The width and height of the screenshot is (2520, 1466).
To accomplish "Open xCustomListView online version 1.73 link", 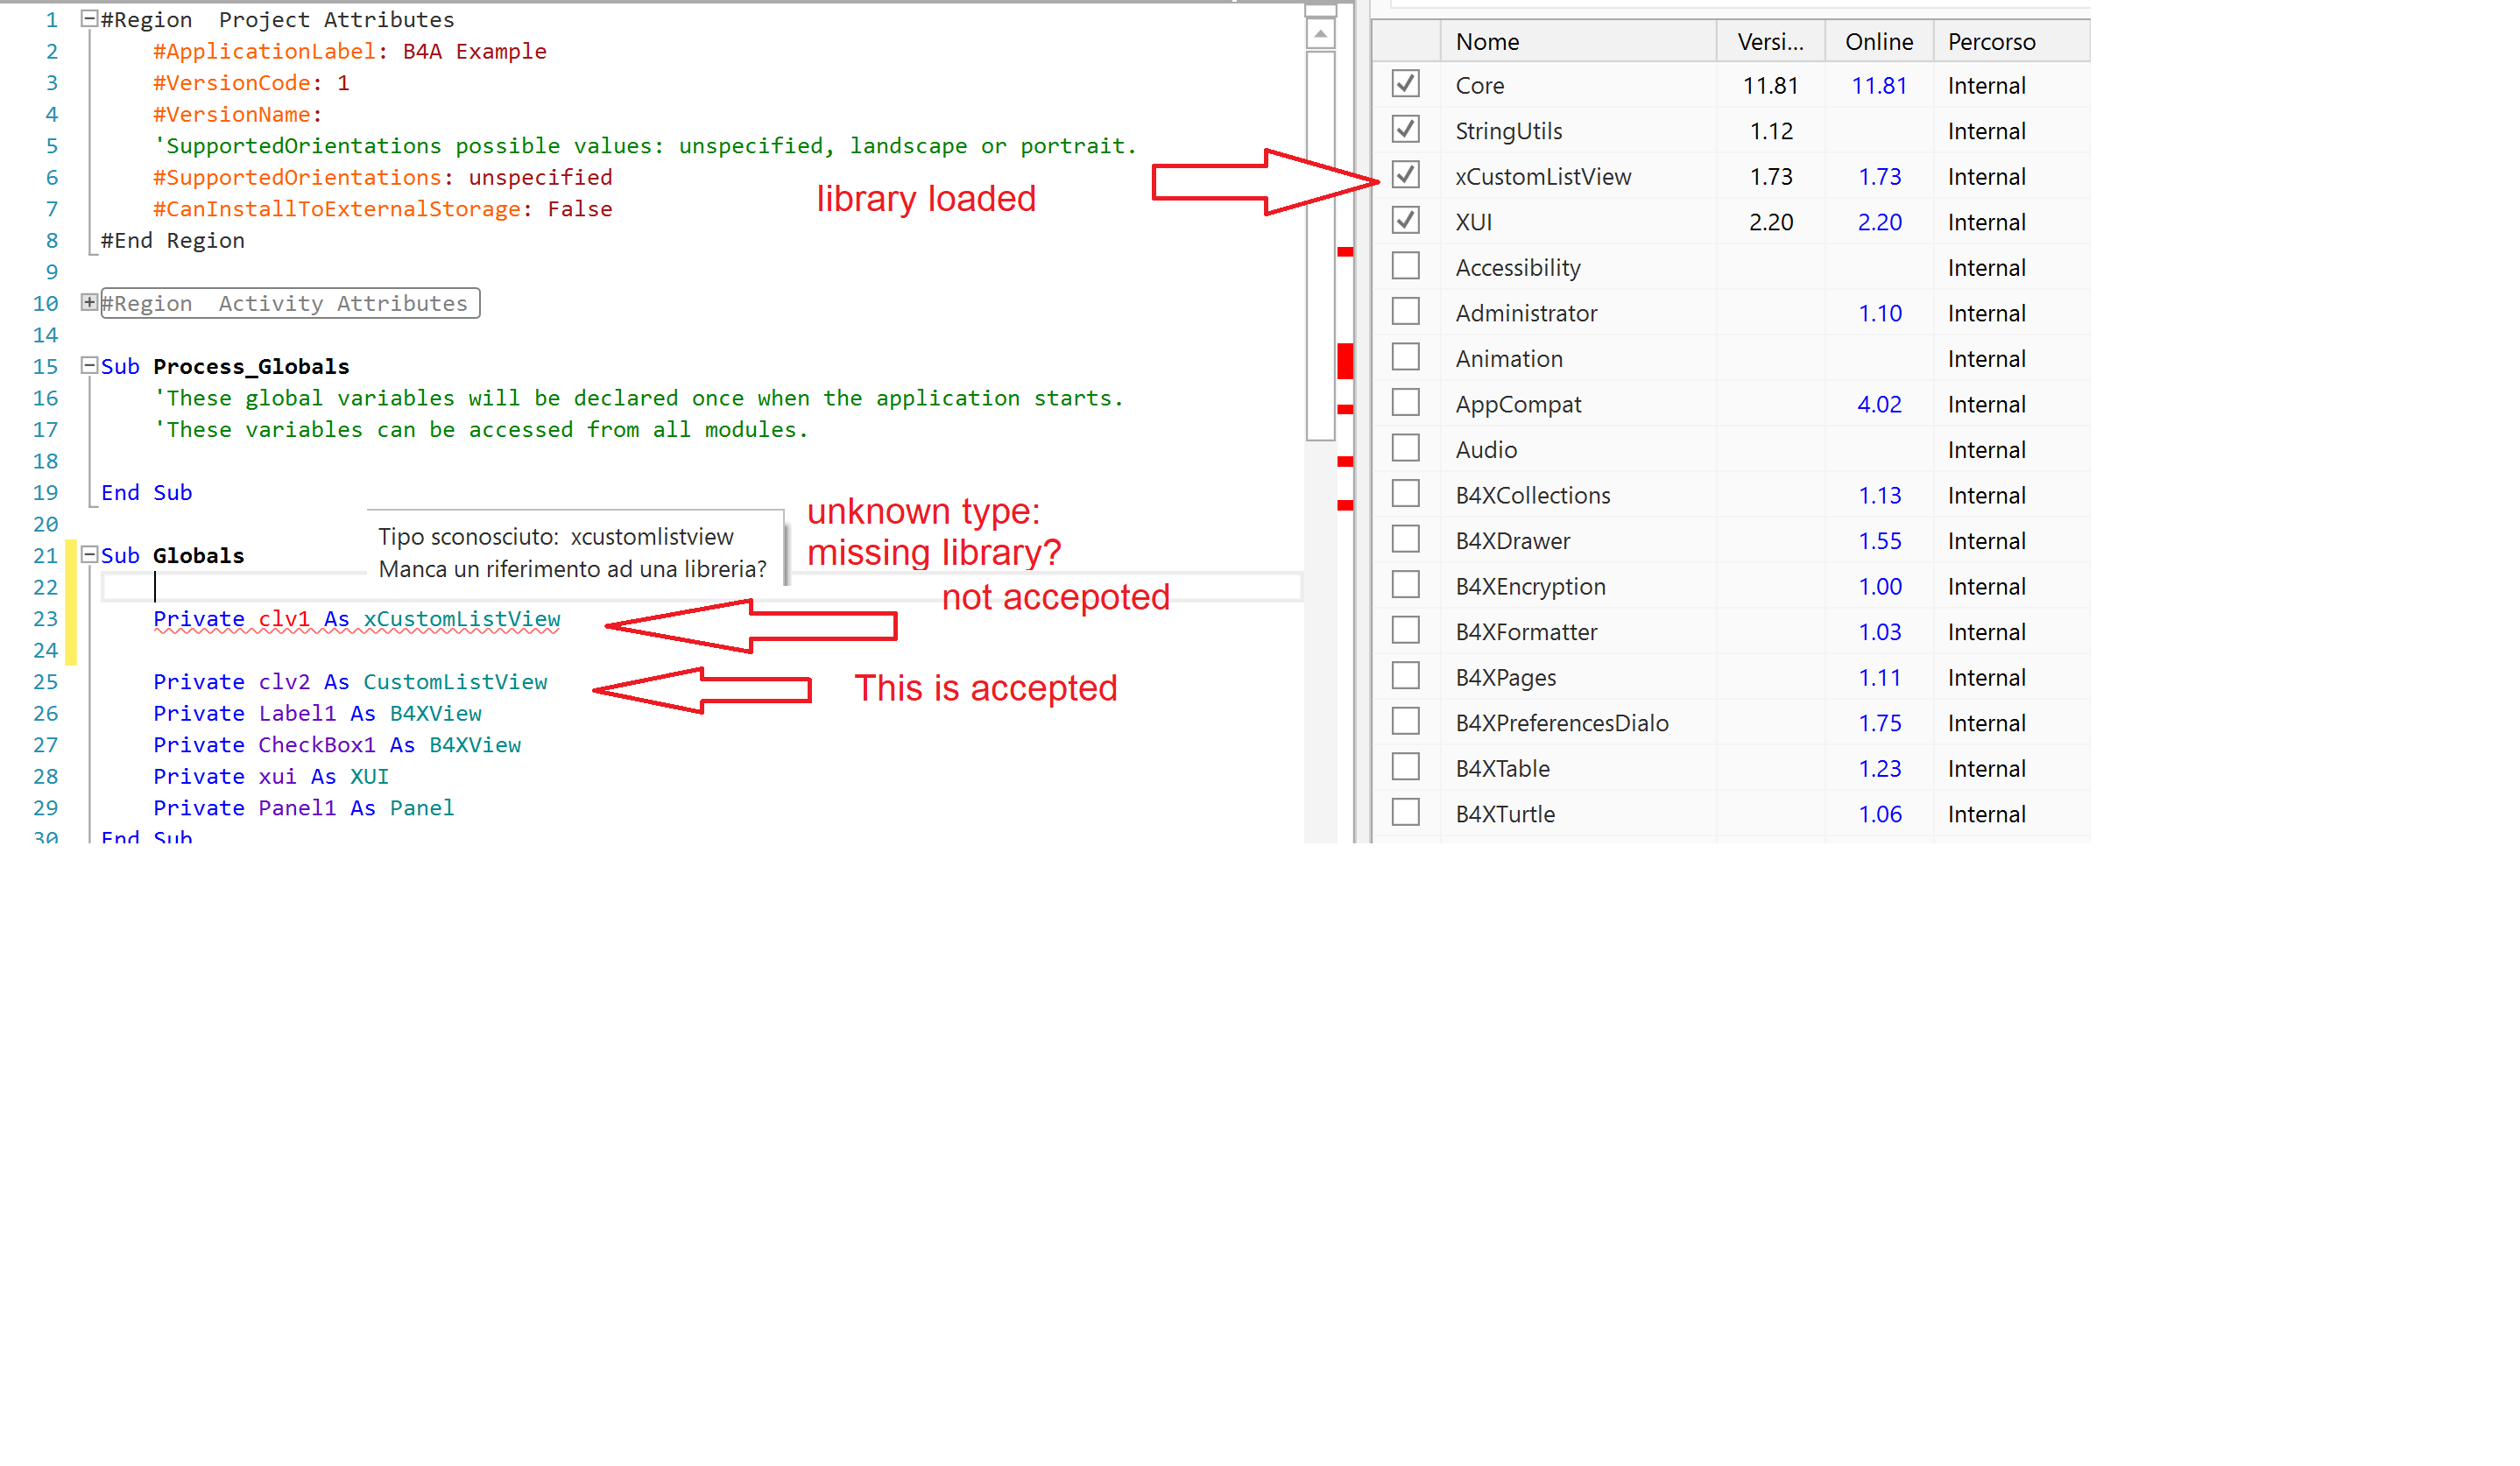I will 1879,177.
